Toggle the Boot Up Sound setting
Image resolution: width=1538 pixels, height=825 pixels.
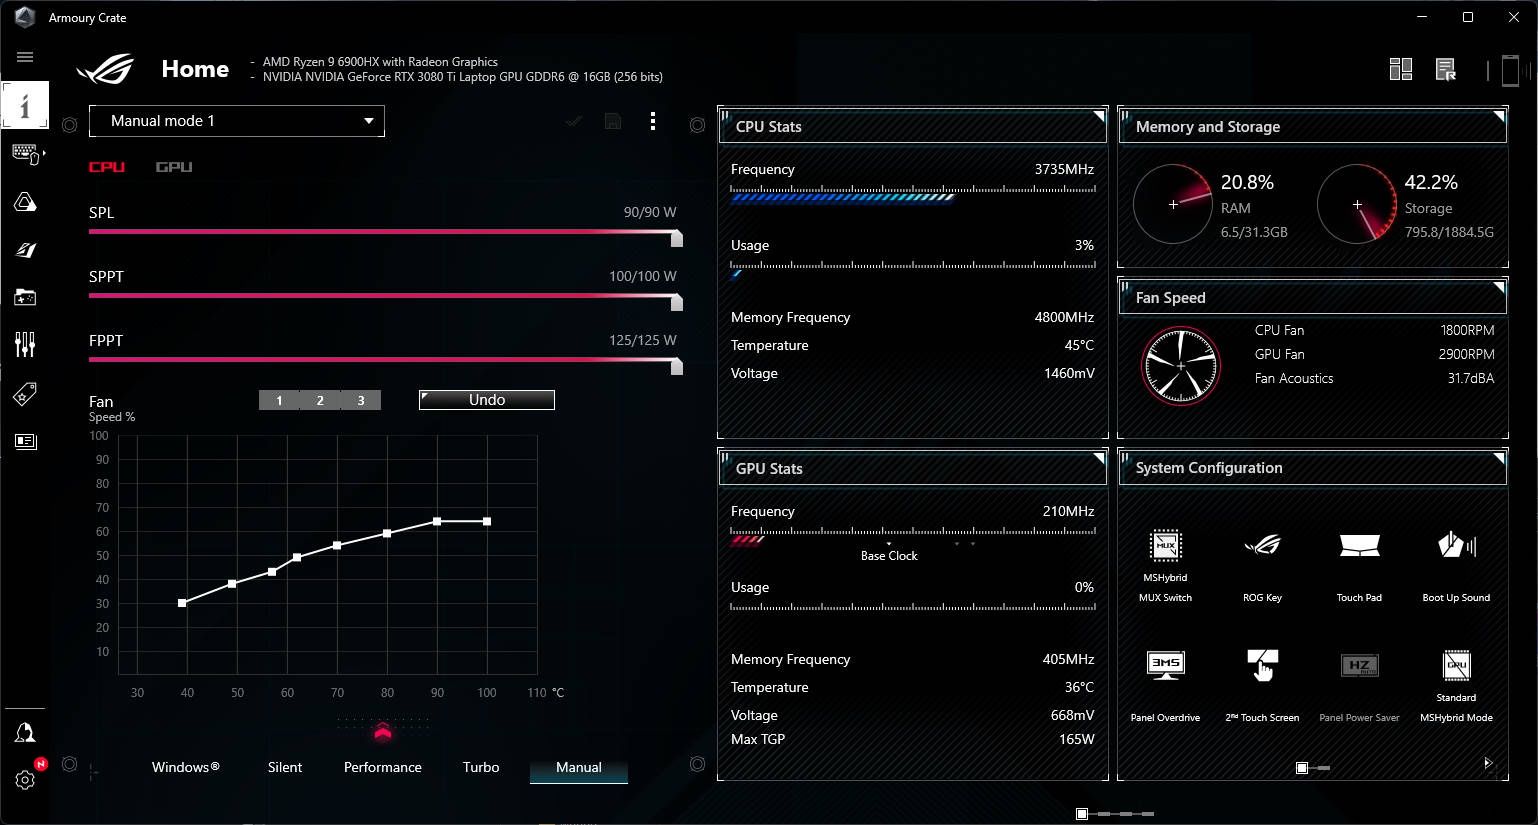click(x=1456, y=546)
